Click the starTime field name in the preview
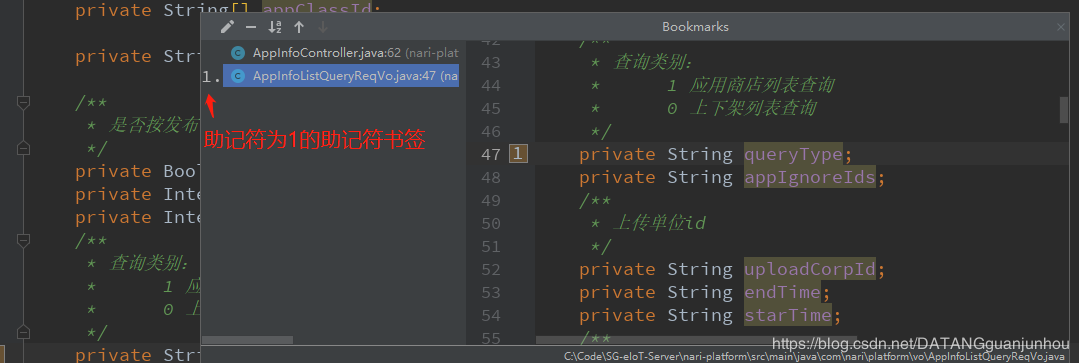The height and width of the screenshot is (363, 1079). [788, 315]
